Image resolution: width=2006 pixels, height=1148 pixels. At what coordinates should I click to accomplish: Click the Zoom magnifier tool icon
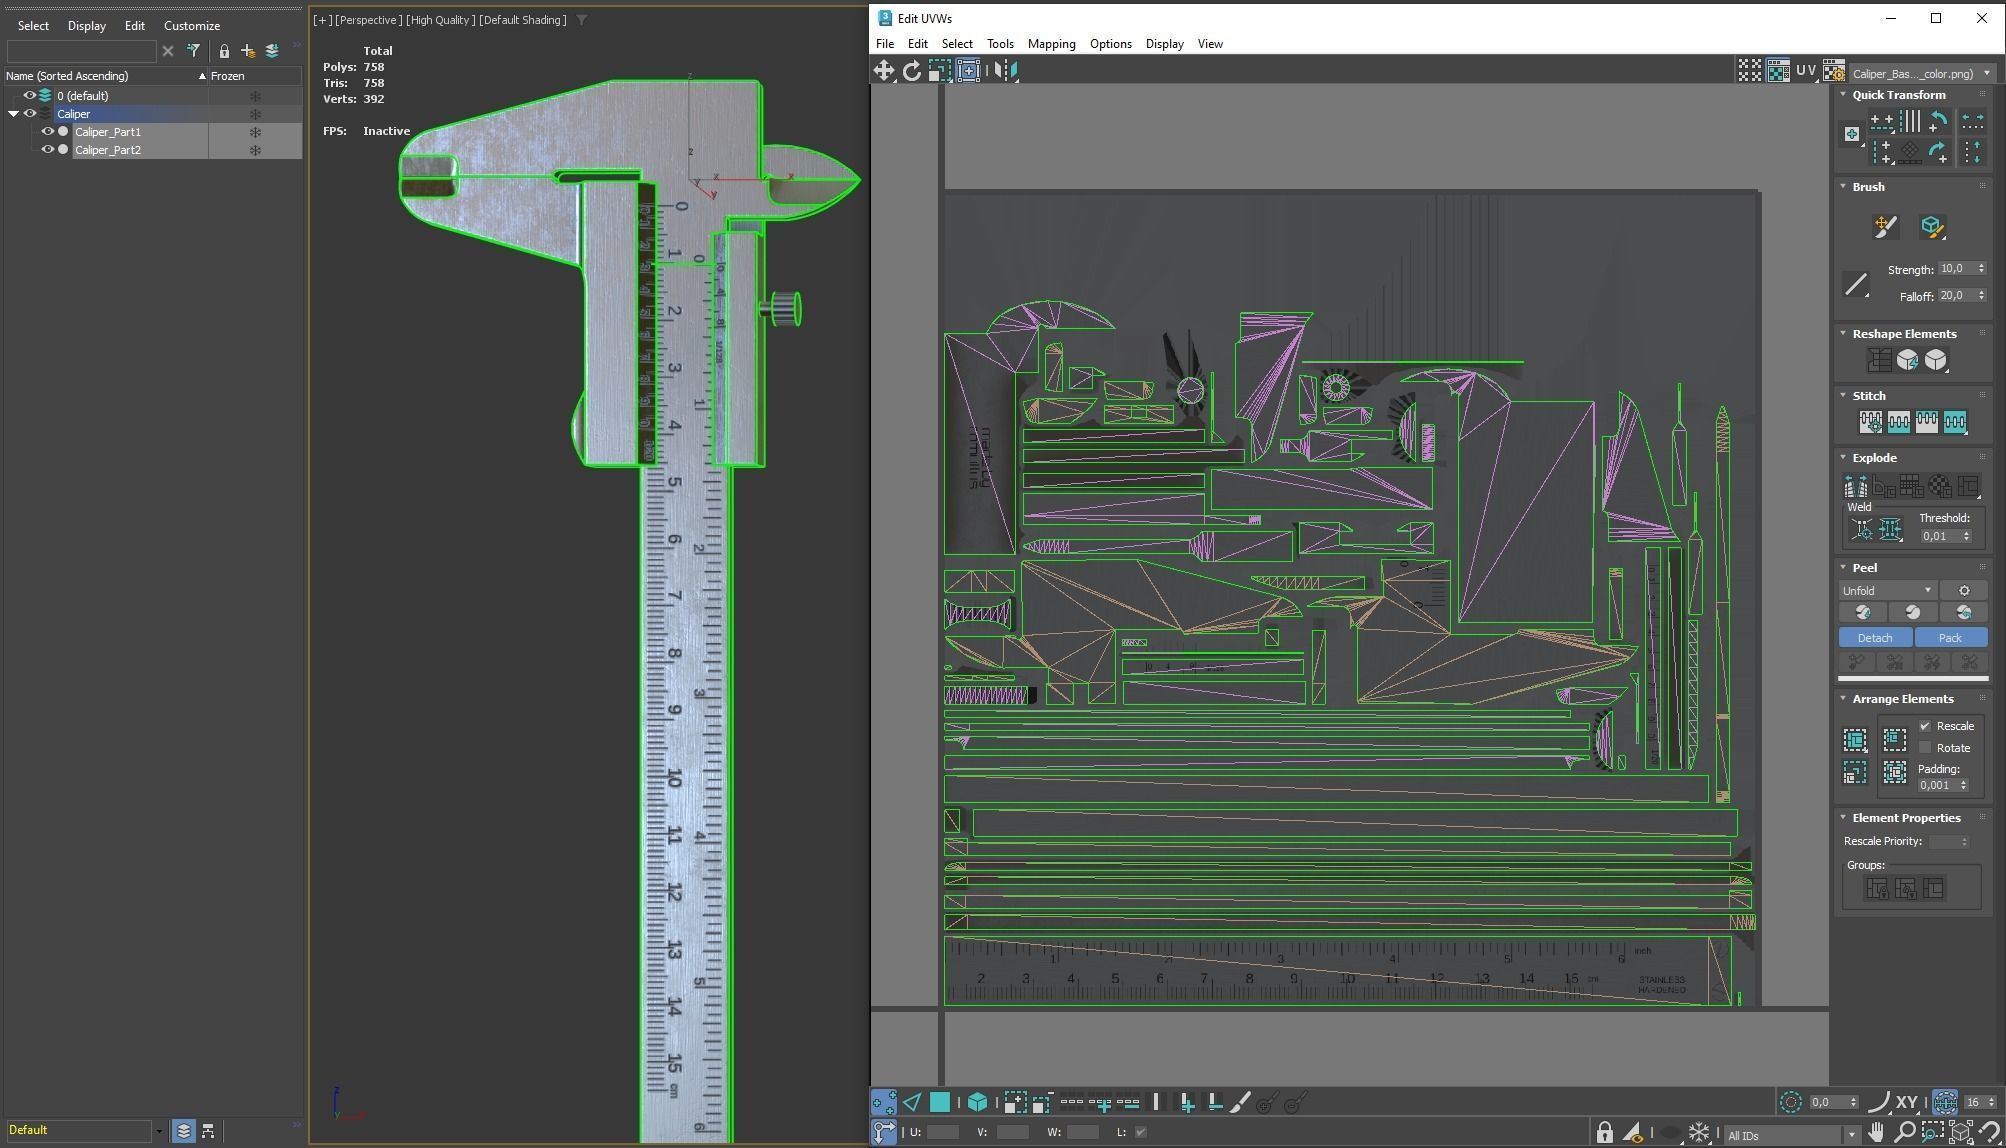pyautogui.click(x=1904, y=1132)
